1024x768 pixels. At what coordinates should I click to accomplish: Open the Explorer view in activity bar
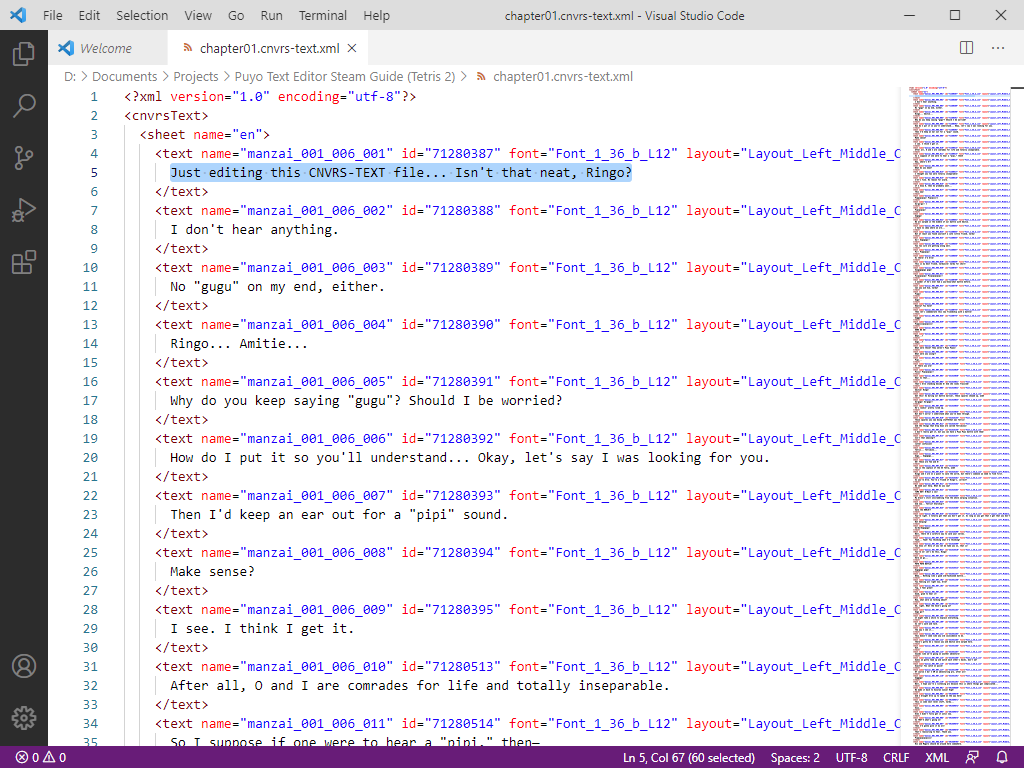click(x=24, y=54)
